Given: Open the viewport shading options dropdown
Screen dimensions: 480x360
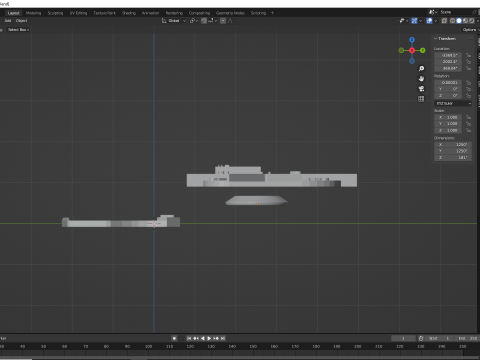Looking at the screenshot, I should pyautogui.click(x=478, y=21).
